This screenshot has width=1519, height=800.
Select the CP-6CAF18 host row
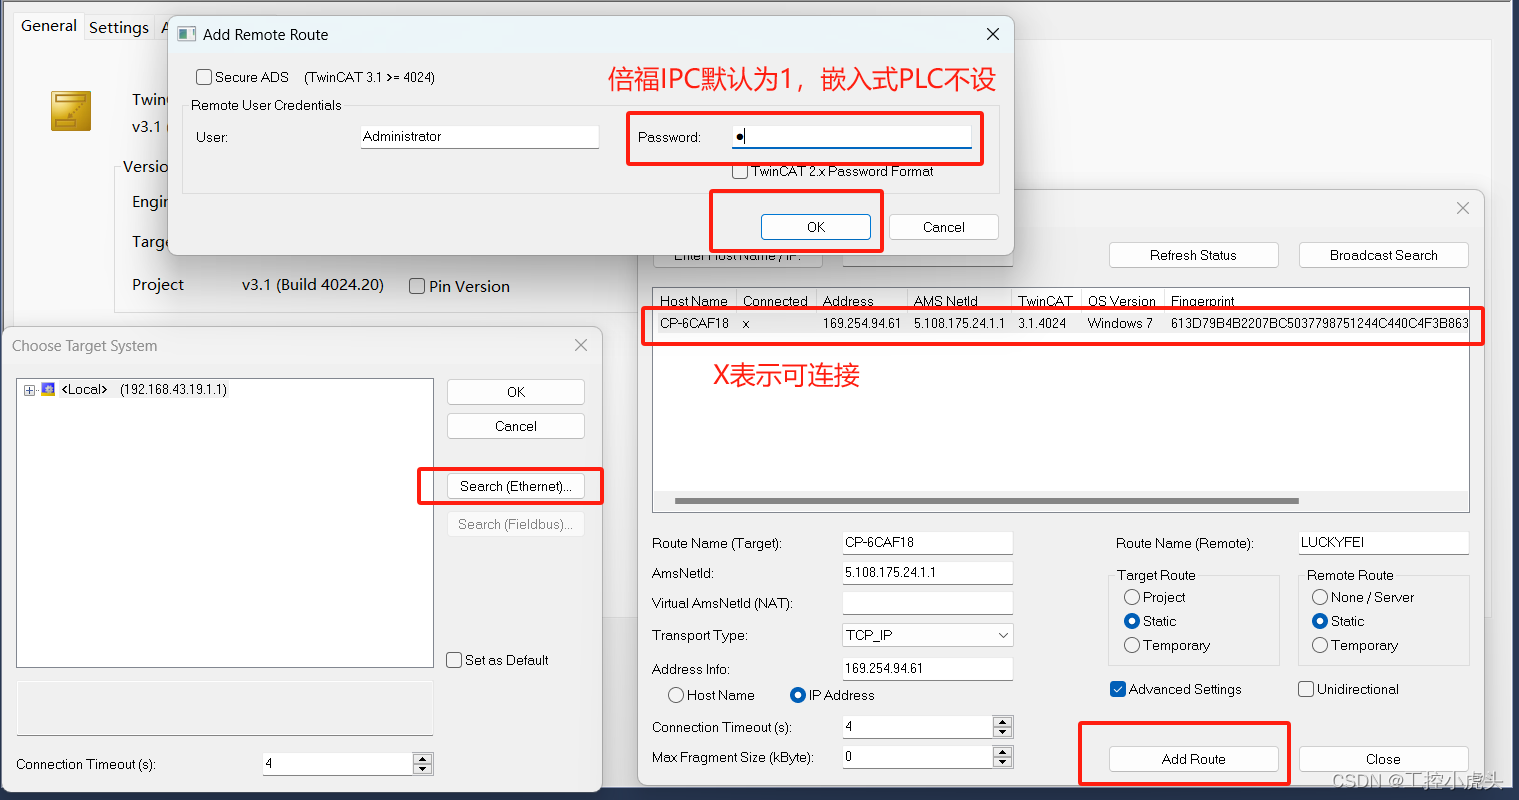pyautogui.click(x=1061, y=323)
